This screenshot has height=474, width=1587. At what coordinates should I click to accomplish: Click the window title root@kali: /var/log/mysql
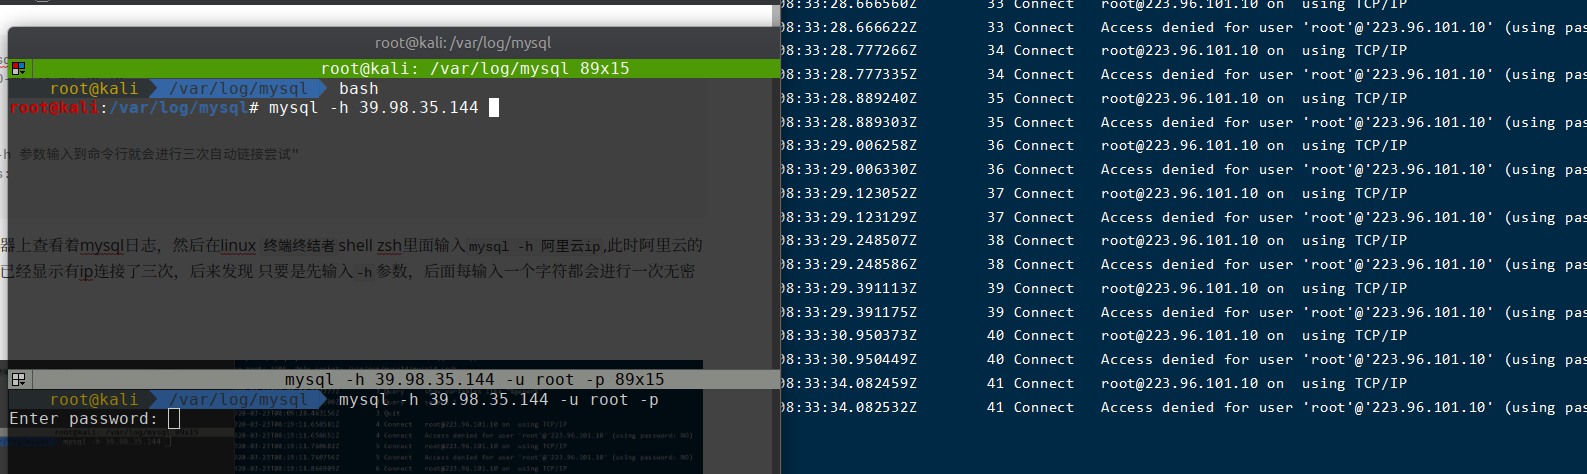[x=462, y=43]
